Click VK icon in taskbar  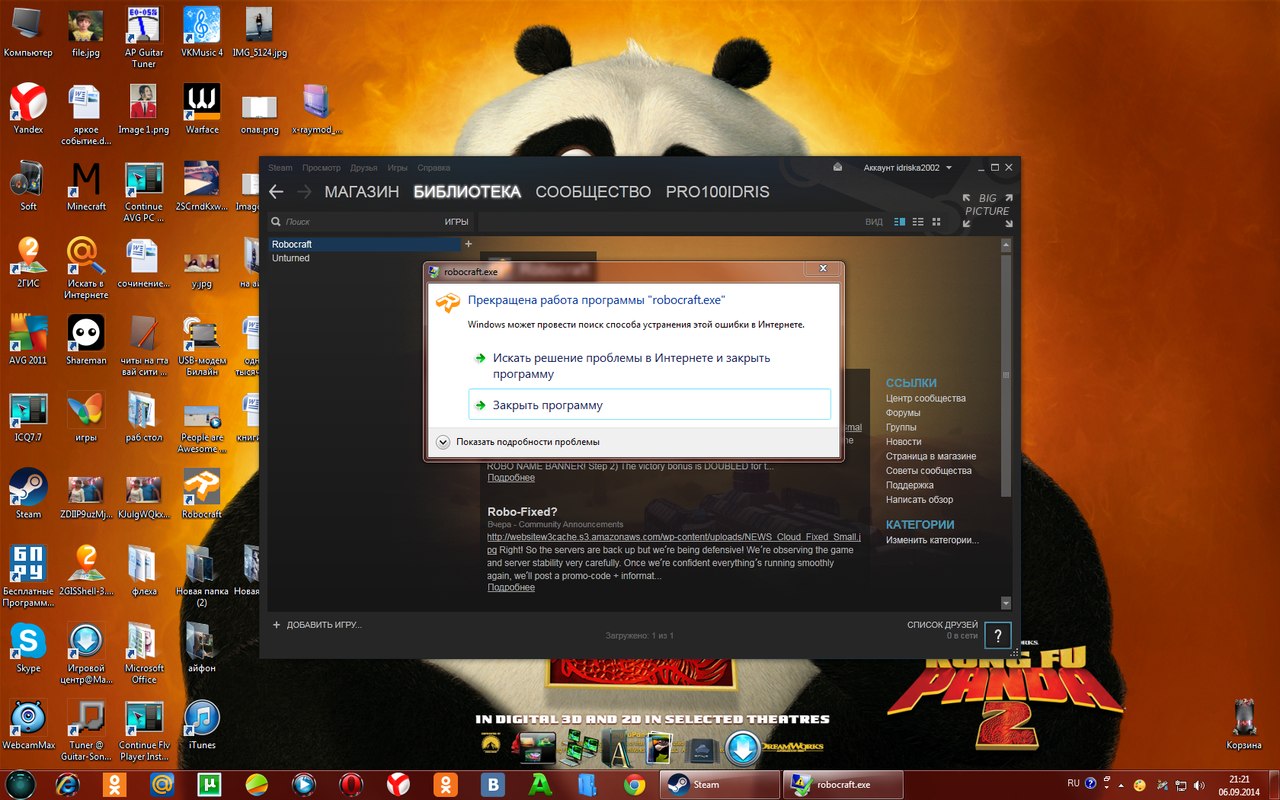coord(492,785)
